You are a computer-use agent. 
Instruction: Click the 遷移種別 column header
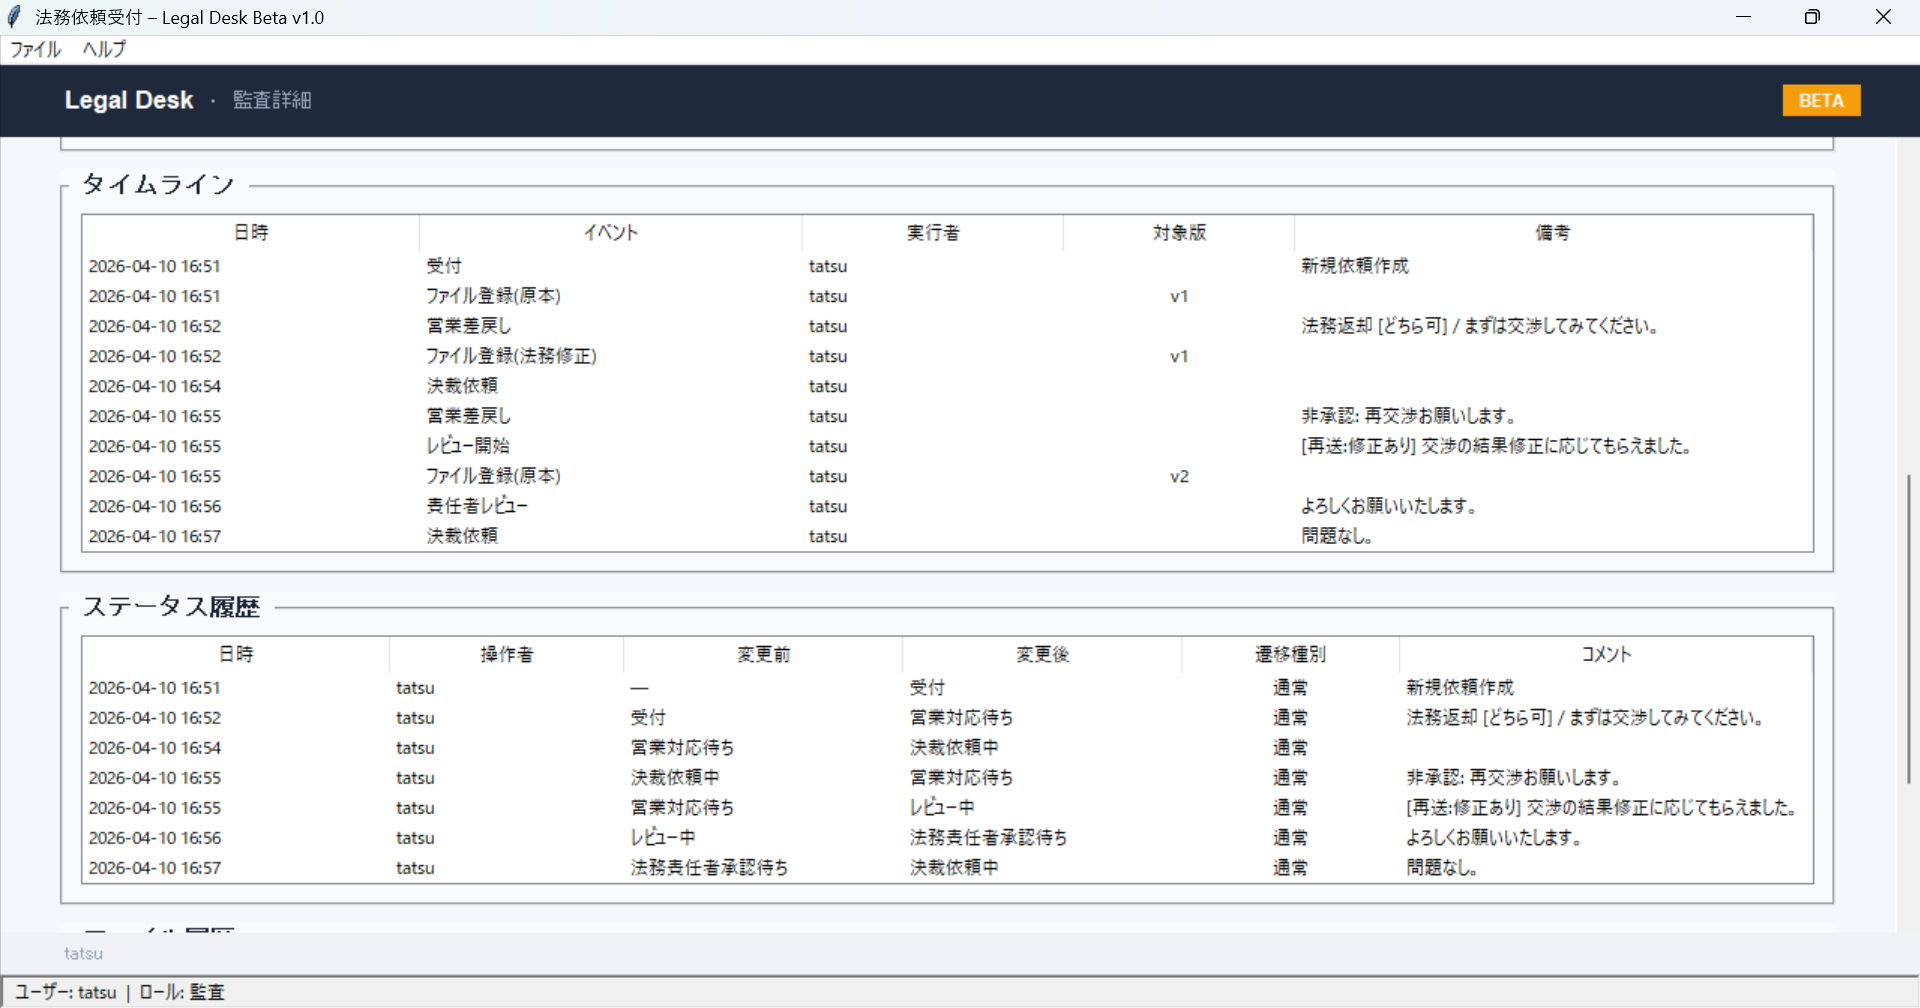pyautogui.click(x=1290, y=655)
